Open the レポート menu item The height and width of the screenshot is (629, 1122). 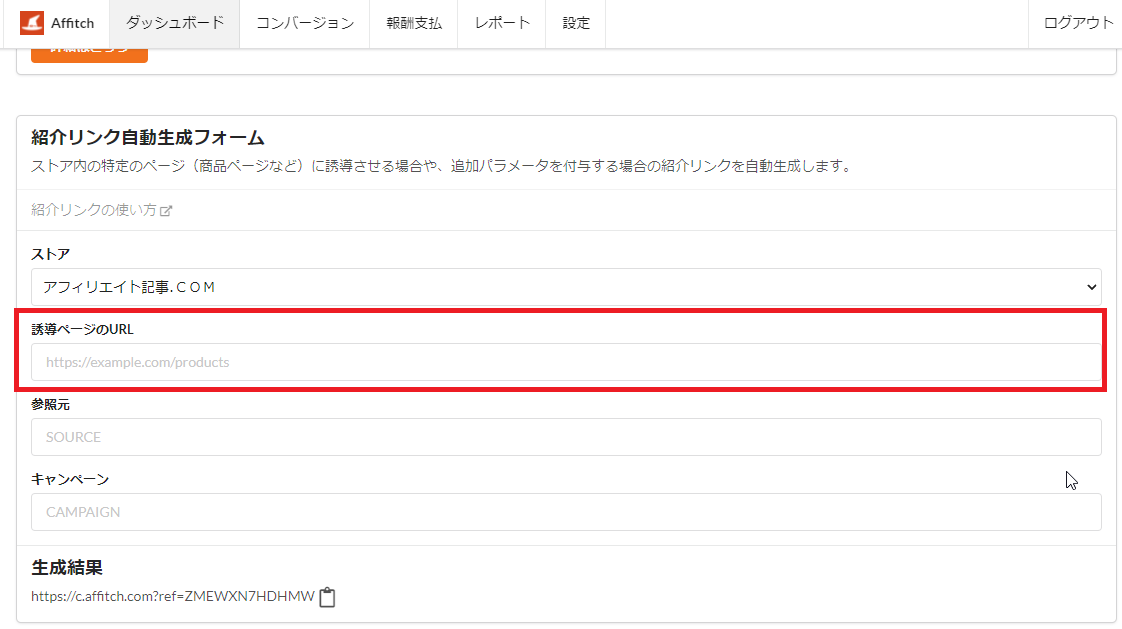click(x=502, y=23)
